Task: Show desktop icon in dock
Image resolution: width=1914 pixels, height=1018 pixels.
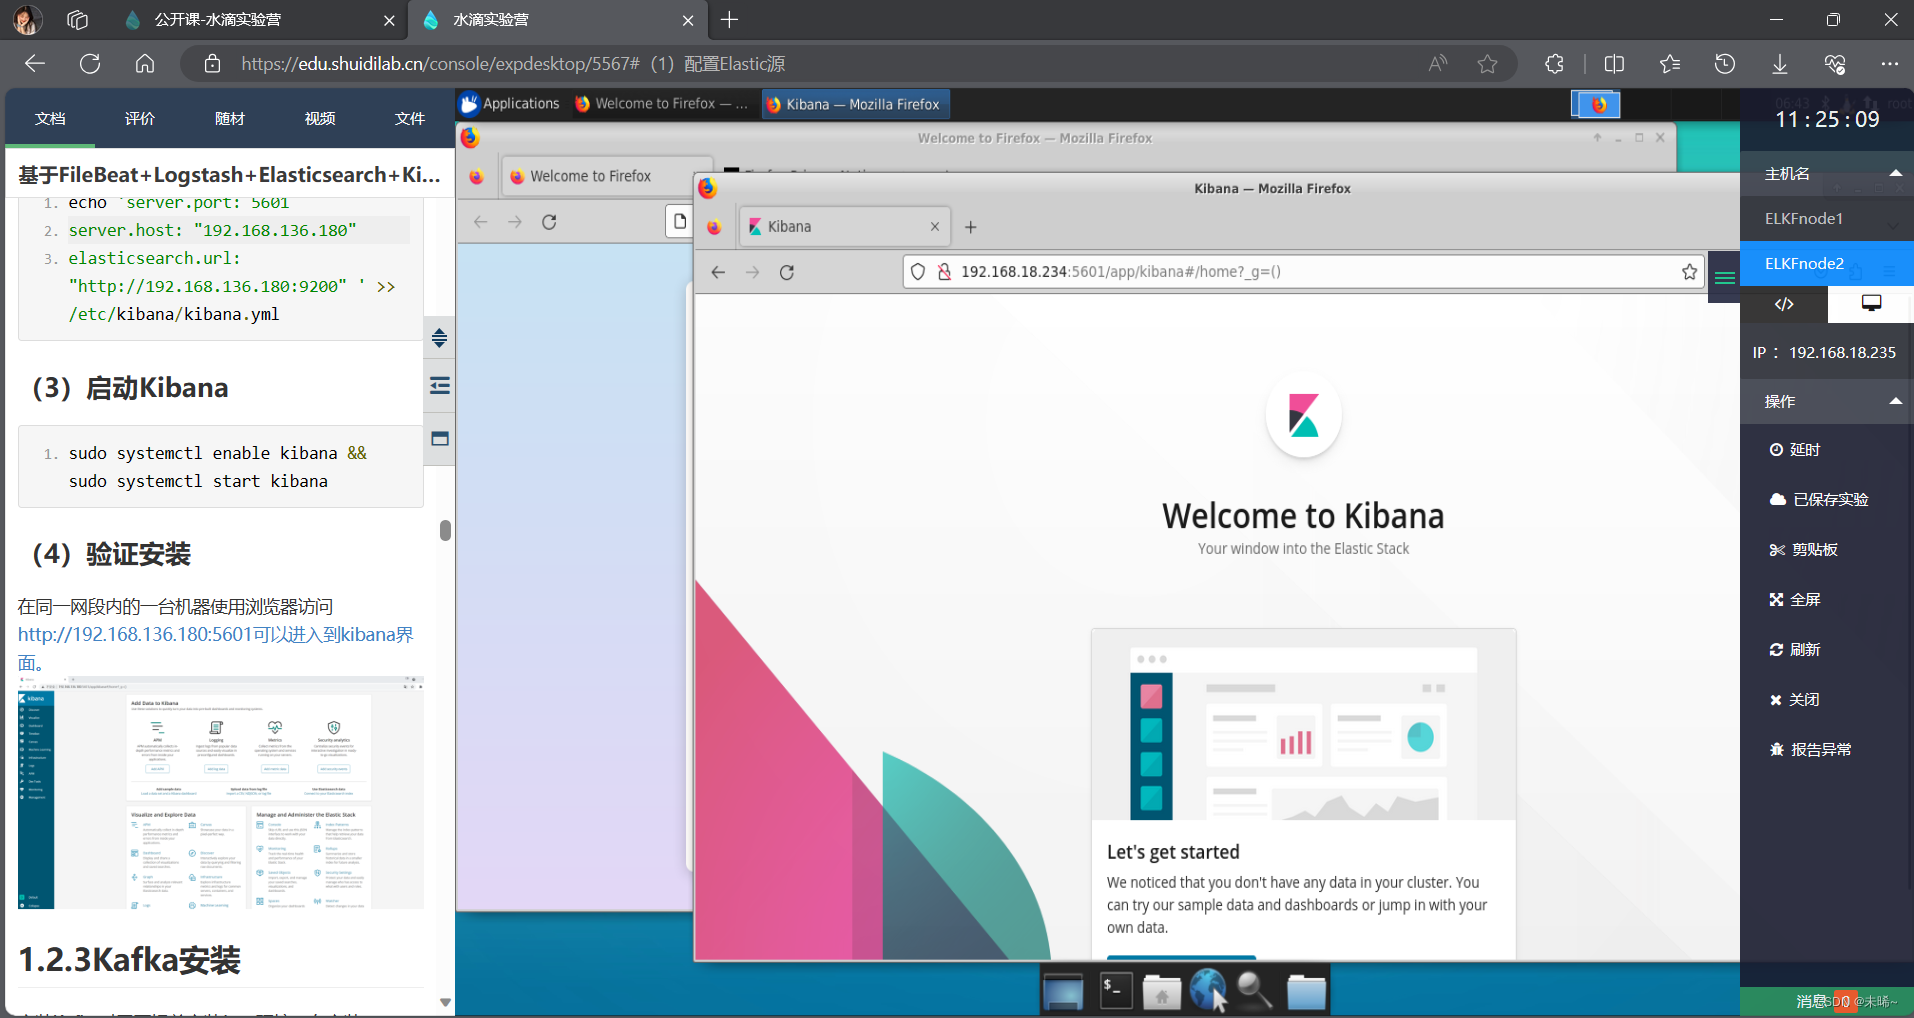Action: (x=1063, y=992)
